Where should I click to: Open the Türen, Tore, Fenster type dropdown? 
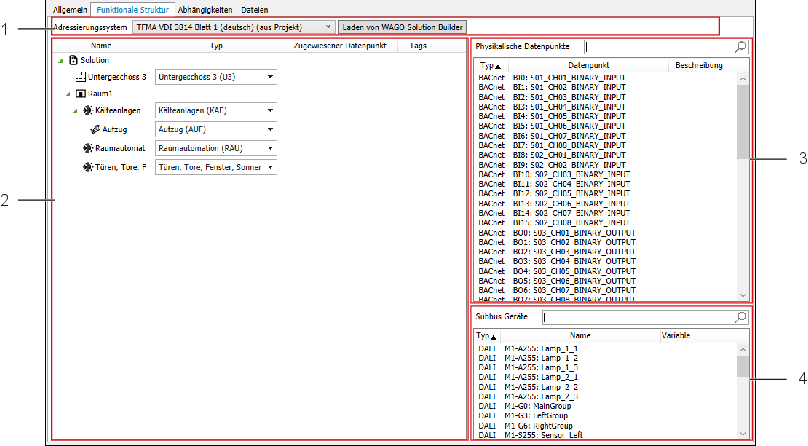[270, 167]
